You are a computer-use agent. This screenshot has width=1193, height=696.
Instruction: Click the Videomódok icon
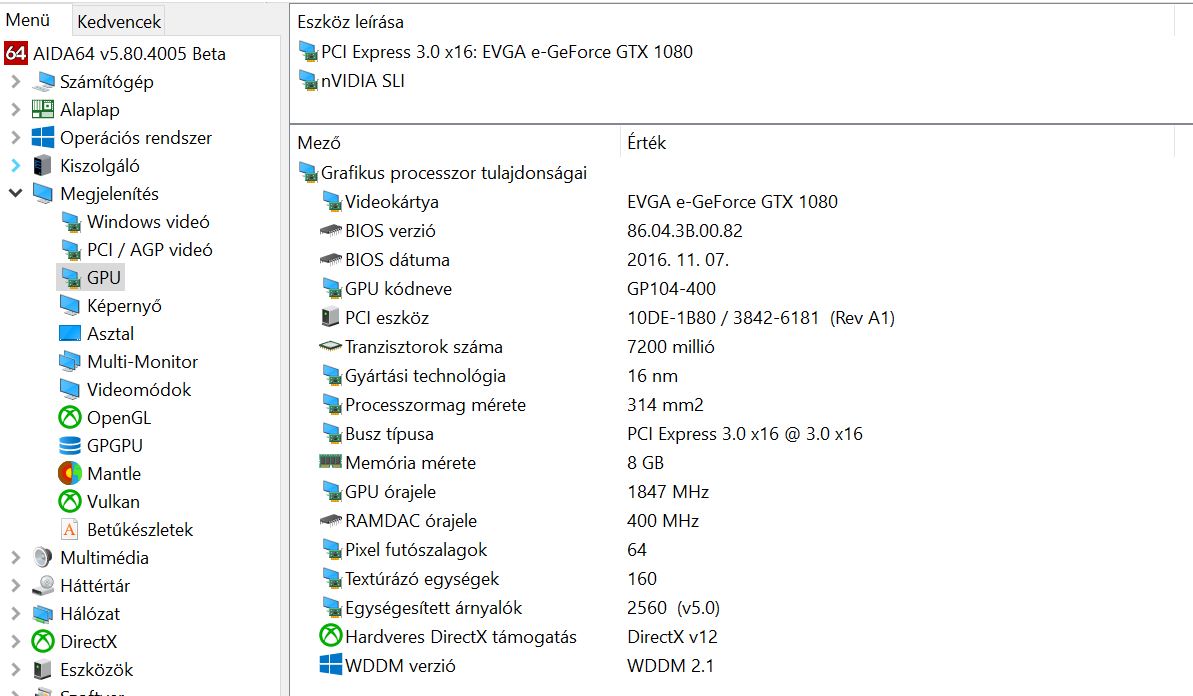70,390
